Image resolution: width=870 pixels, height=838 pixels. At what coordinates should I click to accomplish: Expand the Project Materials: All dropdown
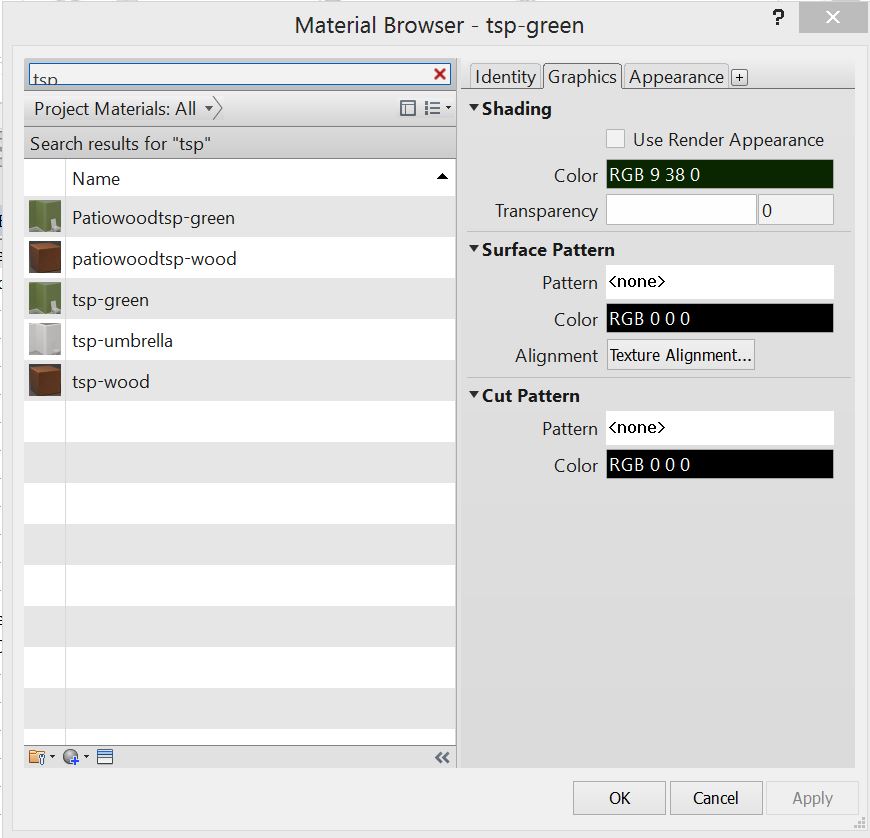209,108
